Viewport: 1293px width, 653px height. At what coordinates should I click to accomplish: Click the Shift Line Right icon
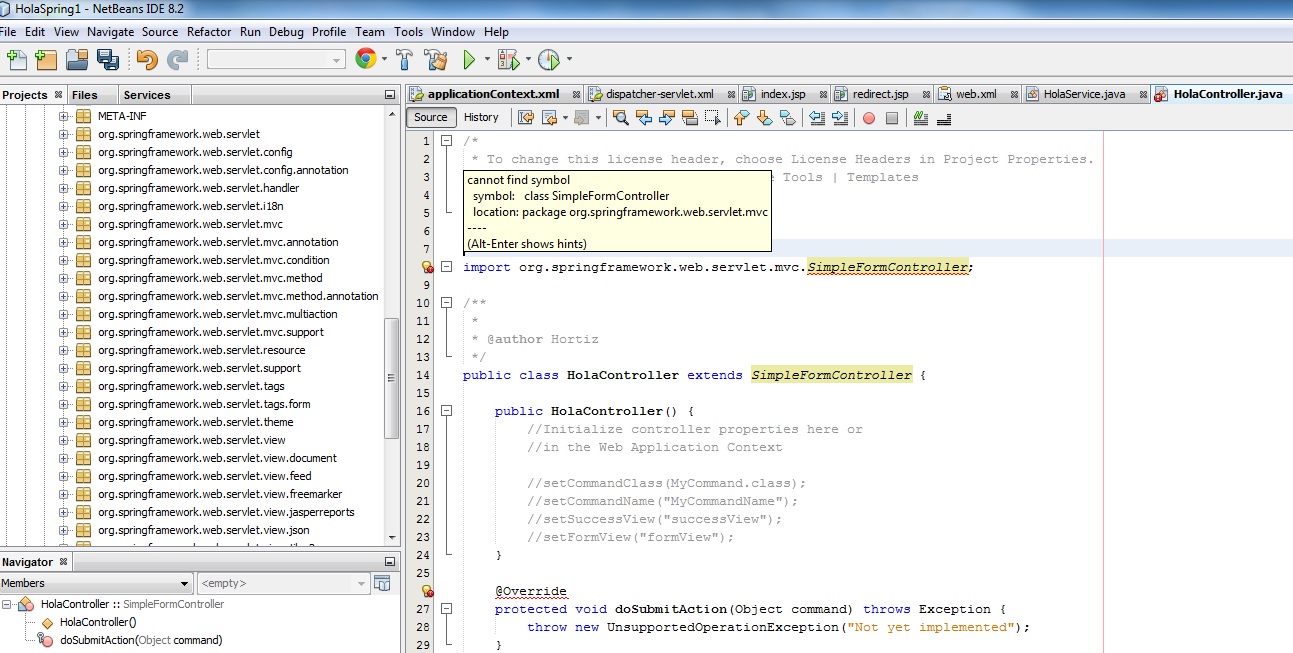tap(840, 118)
